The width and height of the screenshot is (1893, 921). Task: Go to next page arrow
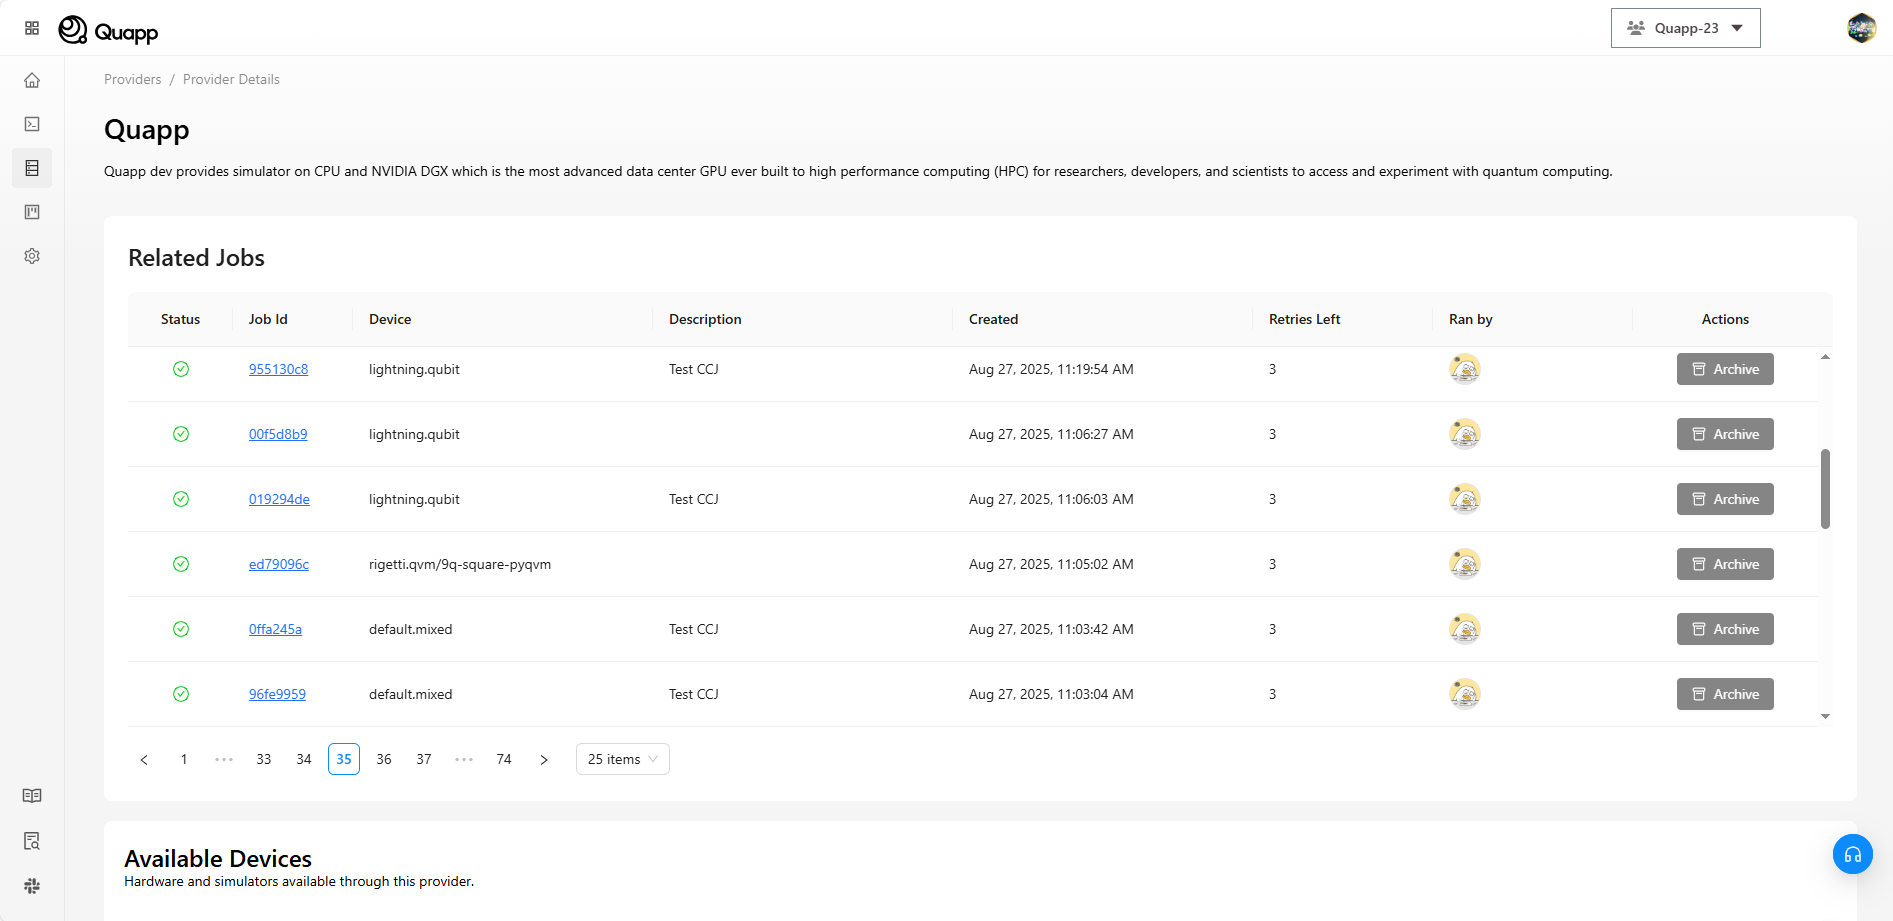[x=544, y=760]
